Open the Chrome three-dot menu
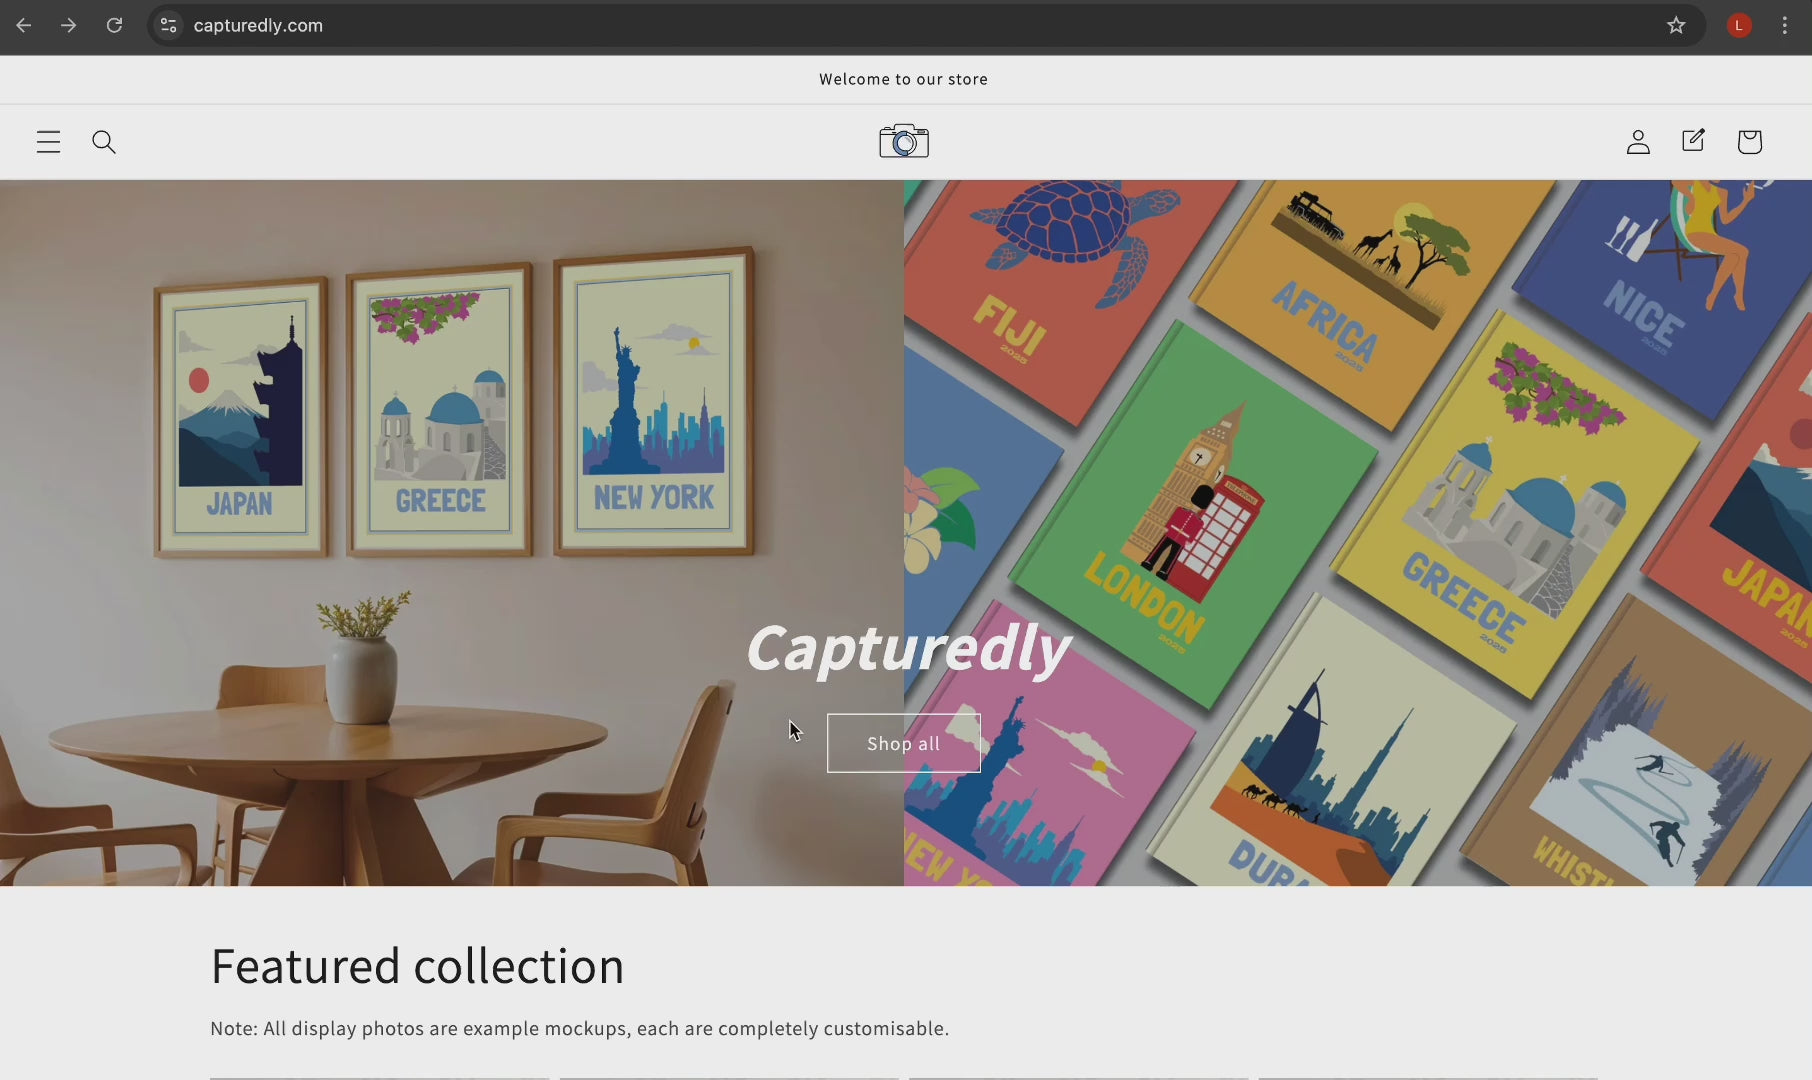 point(1785,25)
